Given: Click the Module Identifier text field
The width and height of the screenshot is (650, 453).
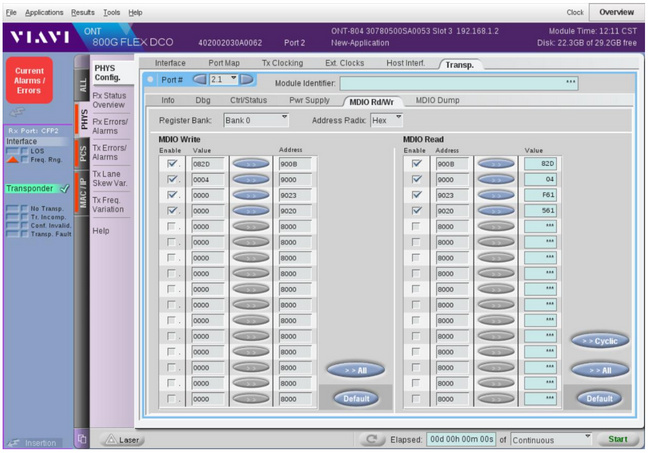Looking at the screenshot, I should pos(458,82).
